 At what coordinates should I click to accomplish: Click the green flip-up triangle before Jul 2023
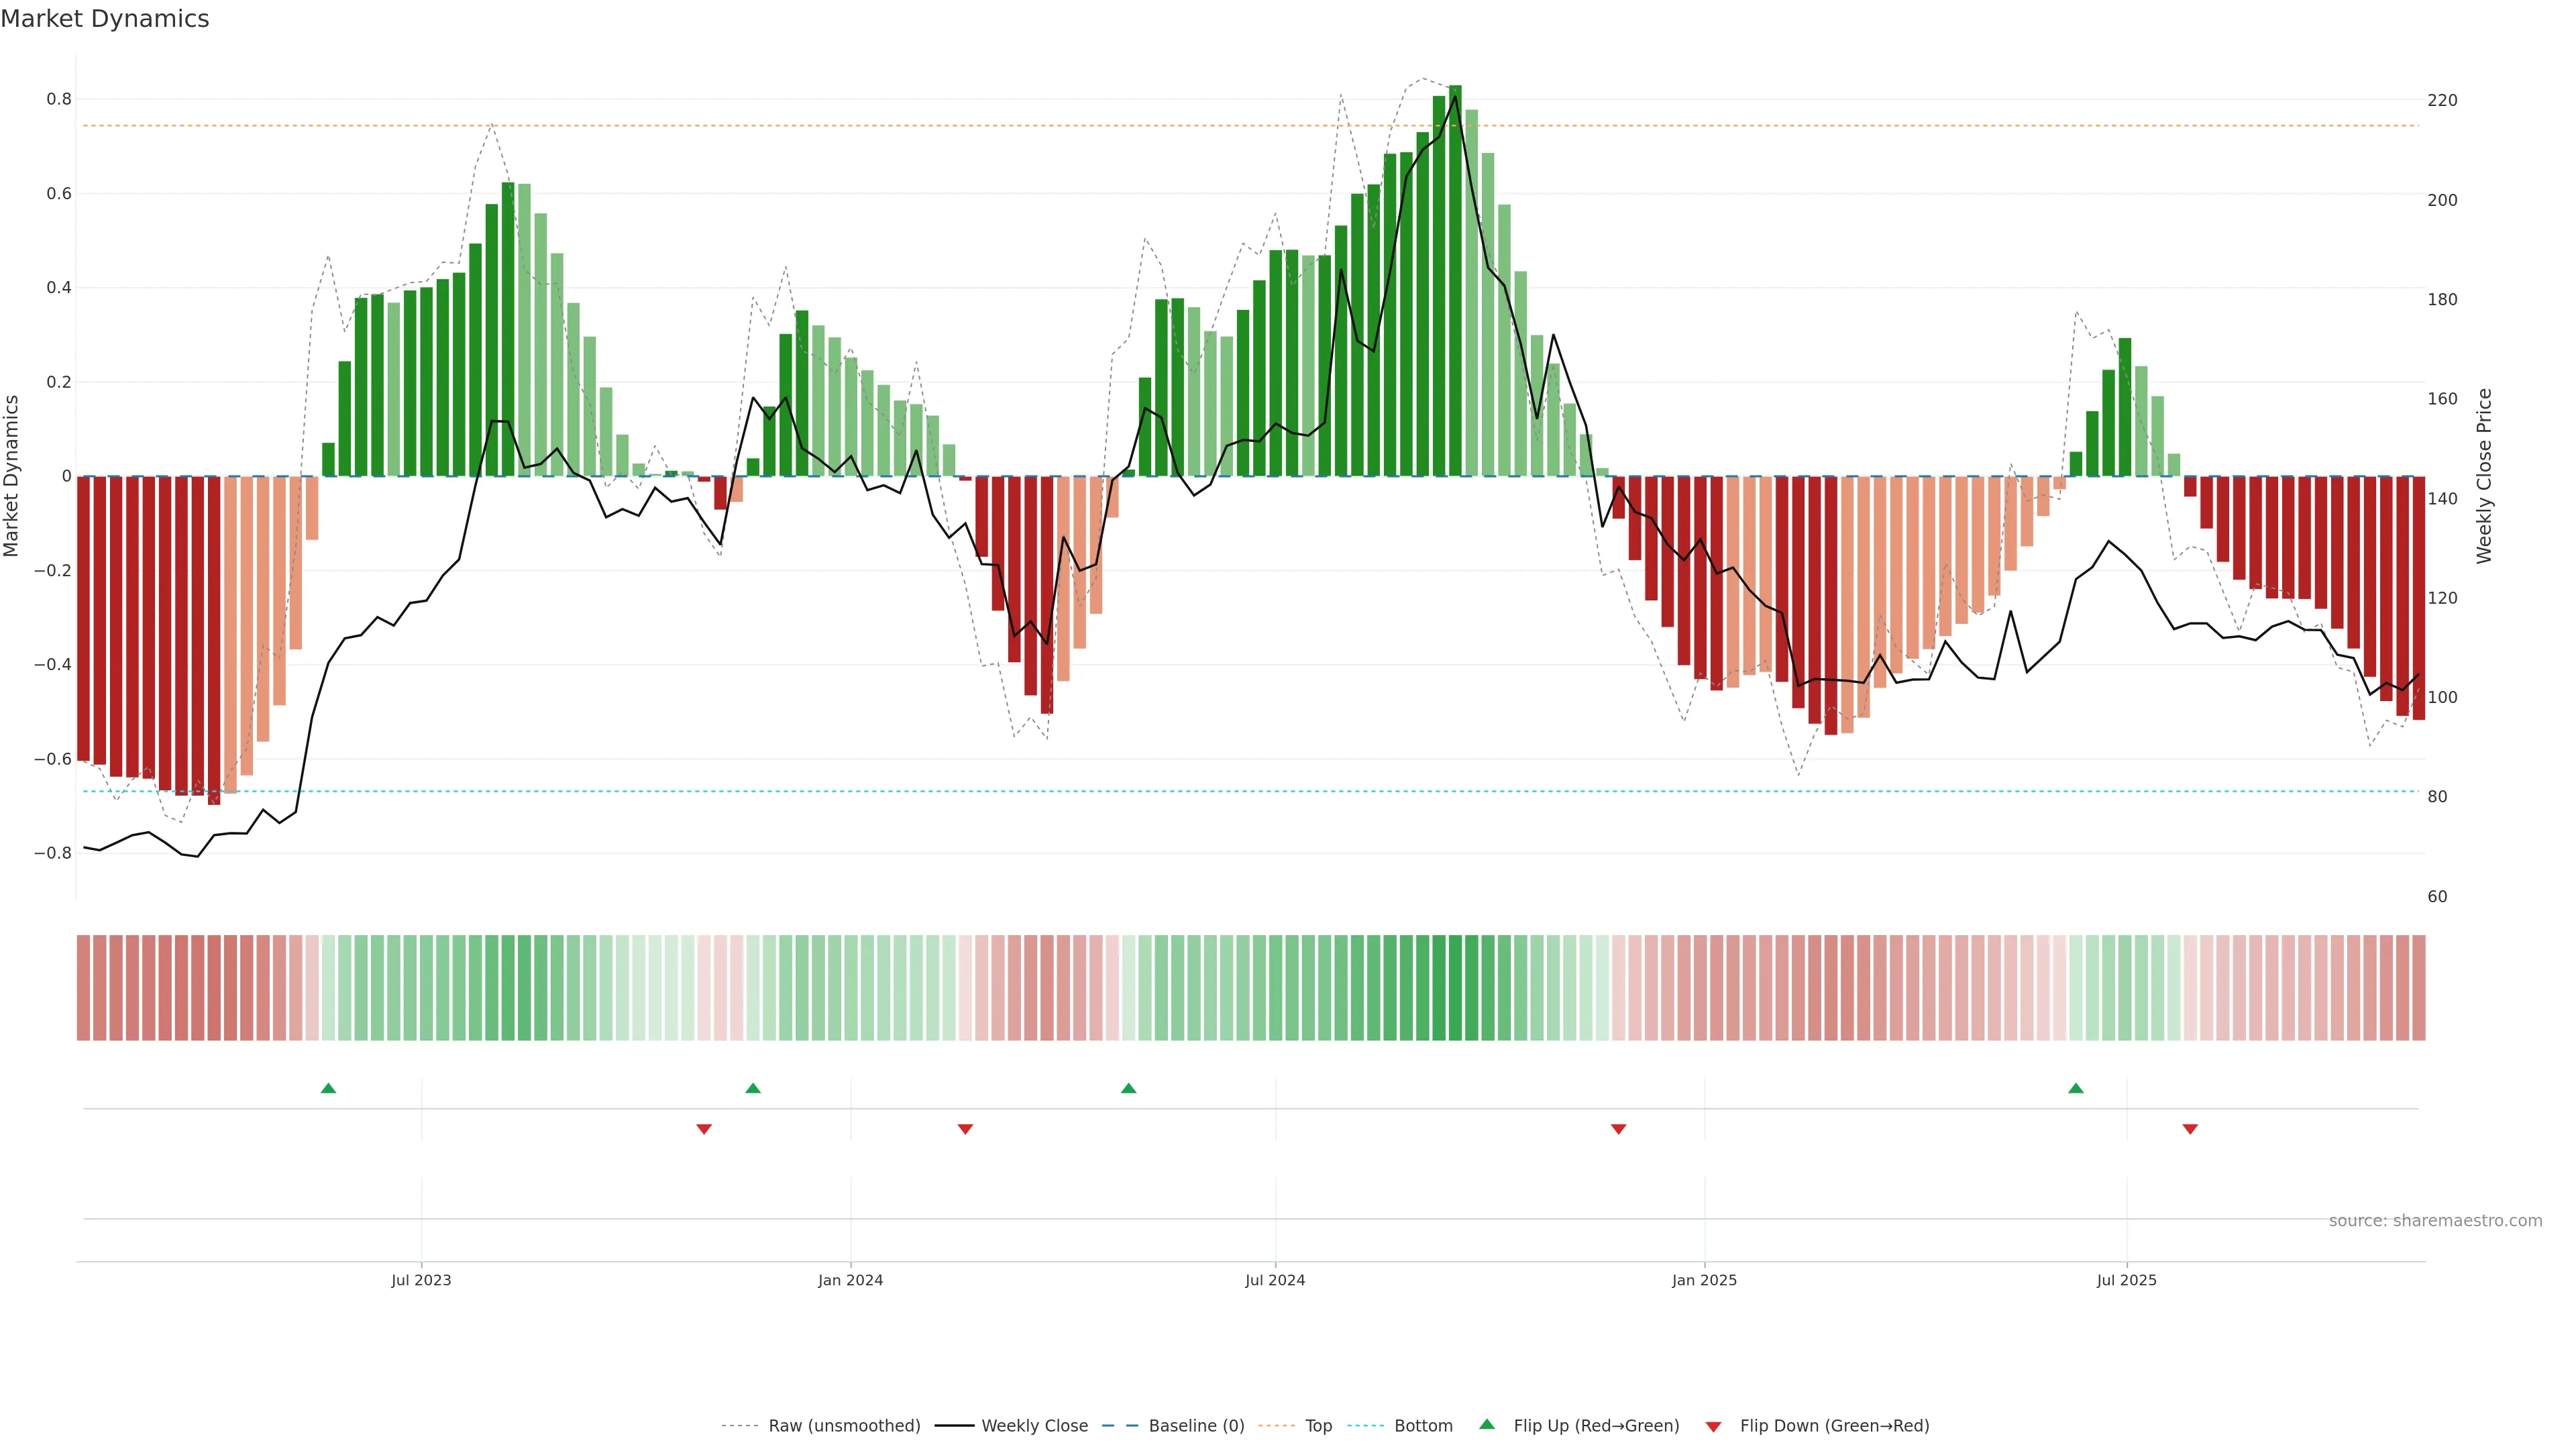click(x=328, y=1088)
